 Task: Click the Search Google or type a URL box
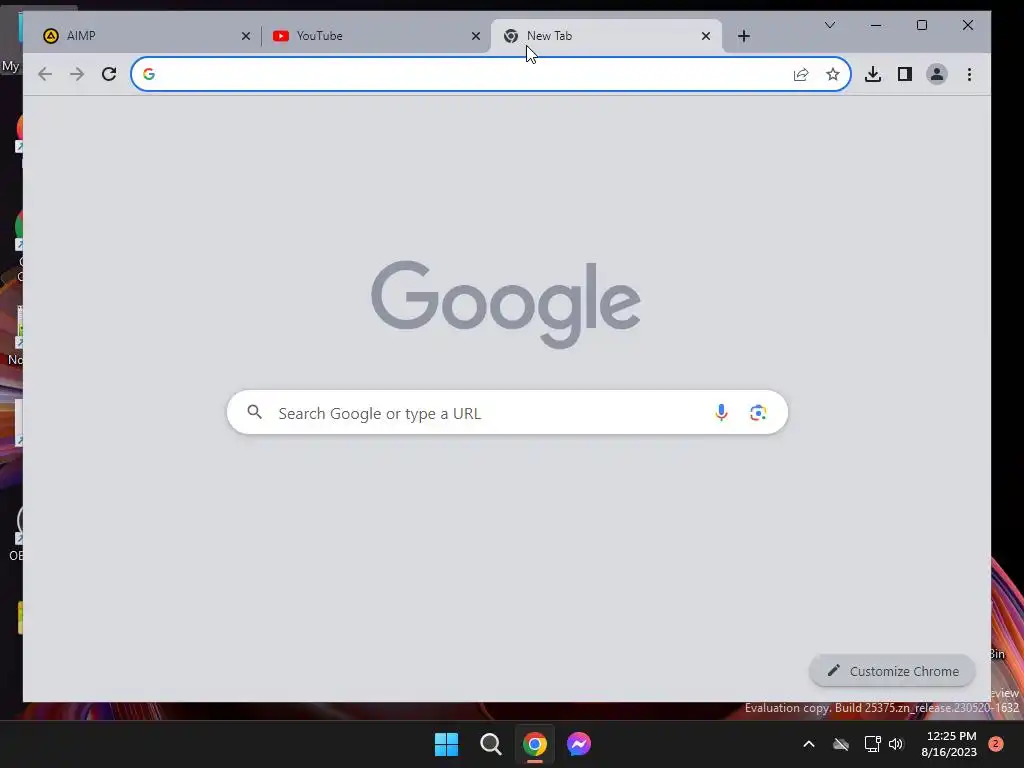pos(507,413)
